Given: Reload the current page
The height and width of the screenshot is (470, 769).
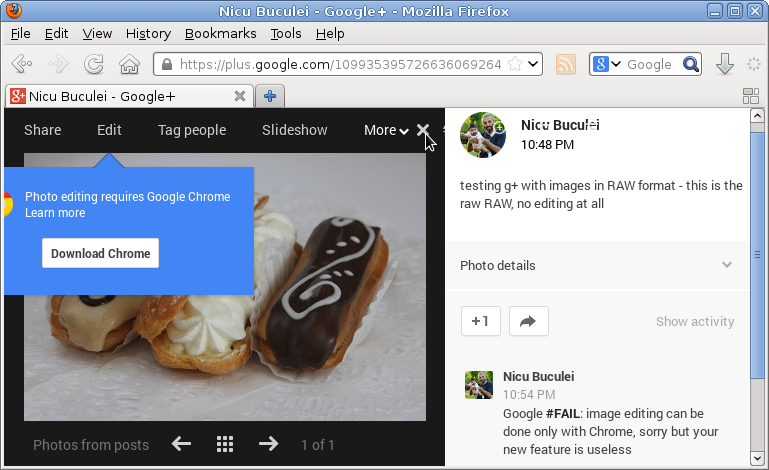Looking at the screenshot, I should pos(94,64).
